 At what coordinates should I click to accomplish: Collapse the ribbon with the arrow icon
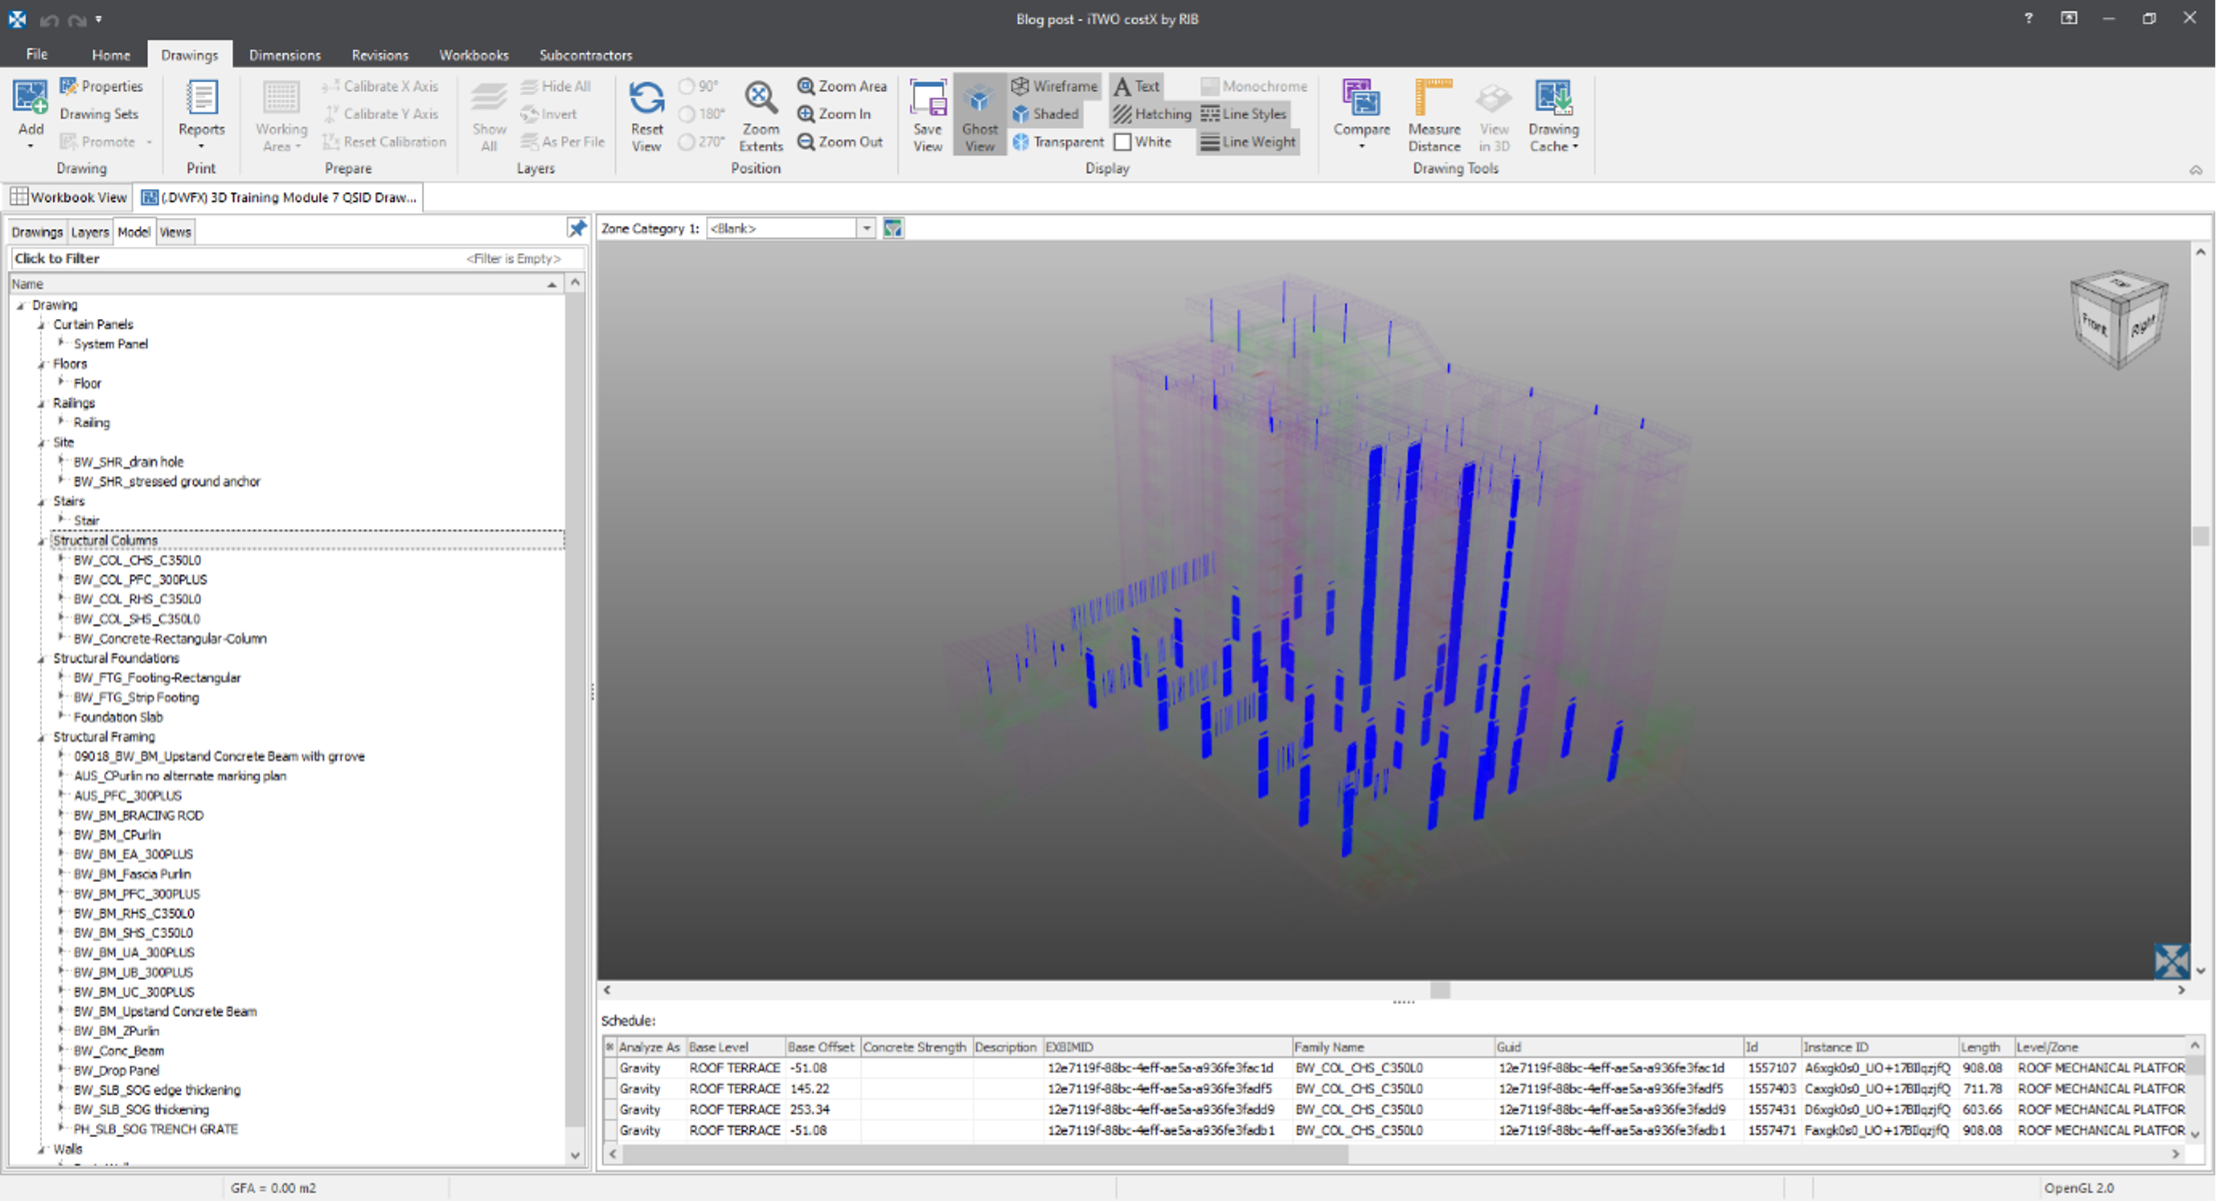(x=2196, y=170)
